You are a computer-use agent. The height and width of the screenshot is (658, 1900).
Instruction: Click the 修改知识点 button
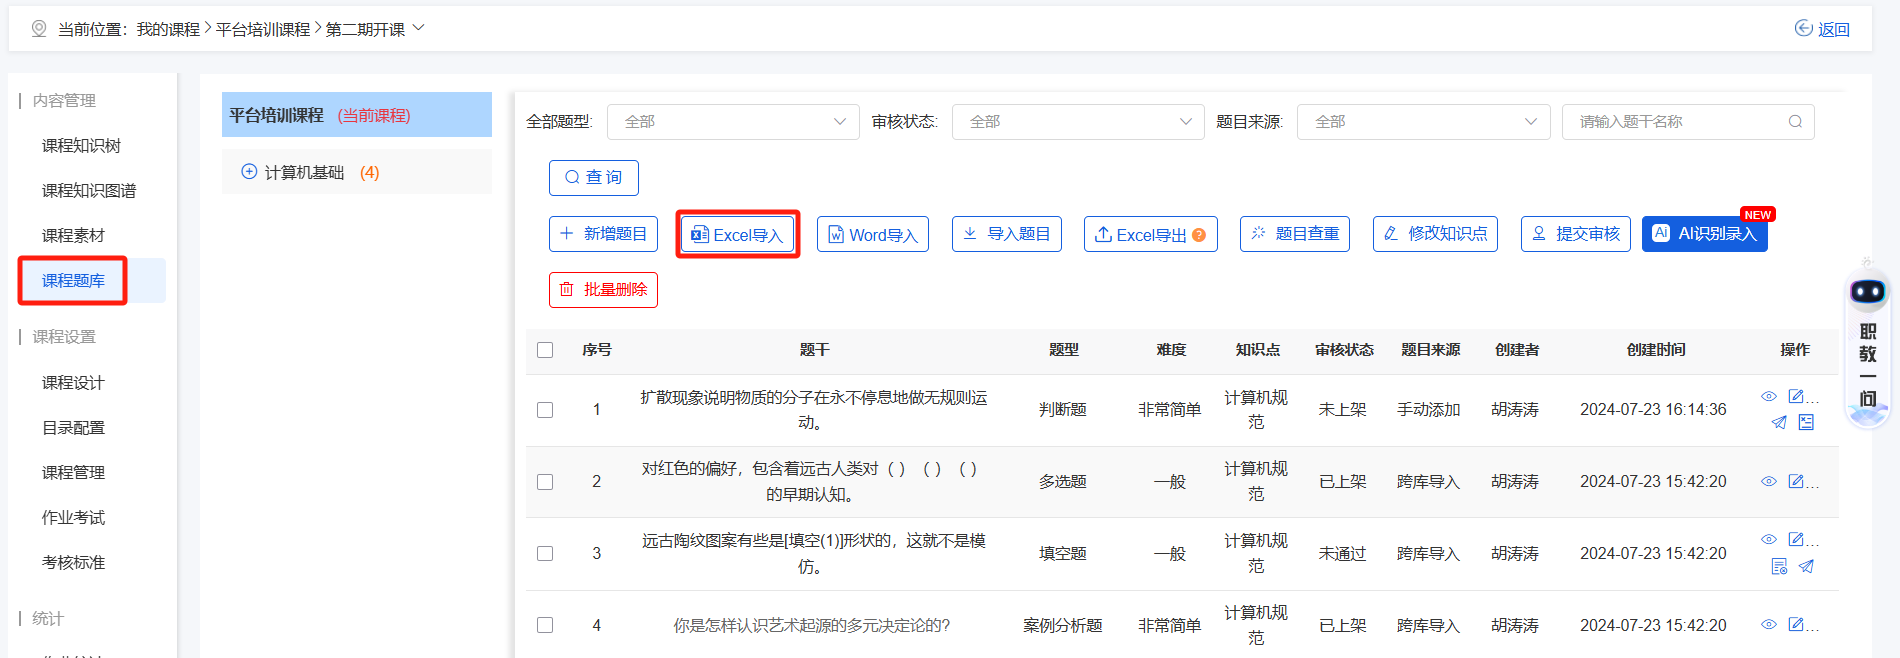click(x=1435, y=234)
